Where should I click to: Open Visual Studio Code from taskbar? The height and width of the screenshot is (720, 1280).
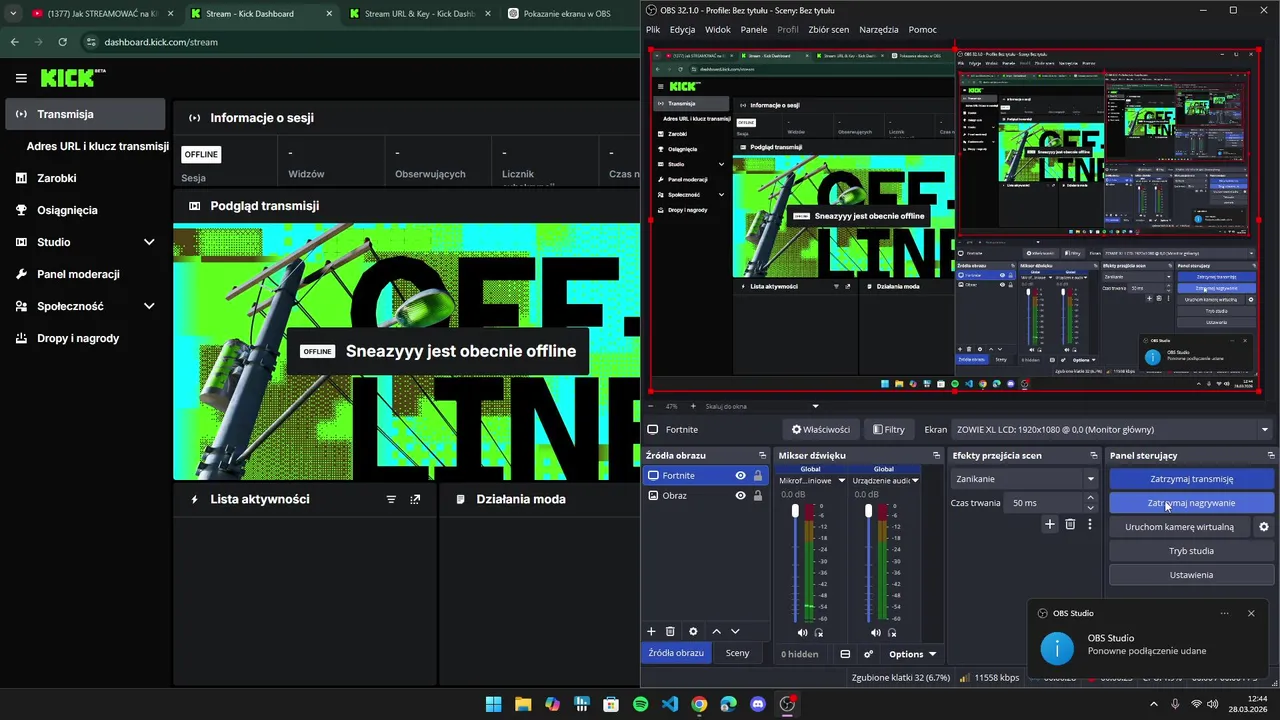click(670, 704)
